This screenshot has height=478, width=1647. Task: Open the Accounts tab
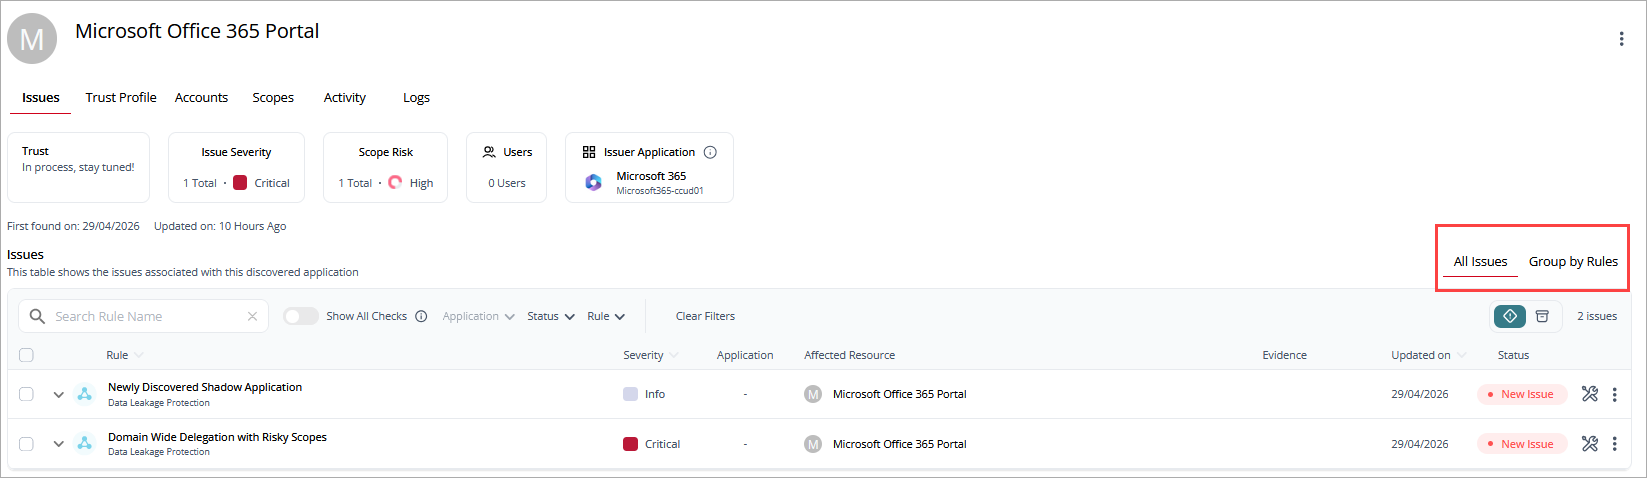coord(201,97)
